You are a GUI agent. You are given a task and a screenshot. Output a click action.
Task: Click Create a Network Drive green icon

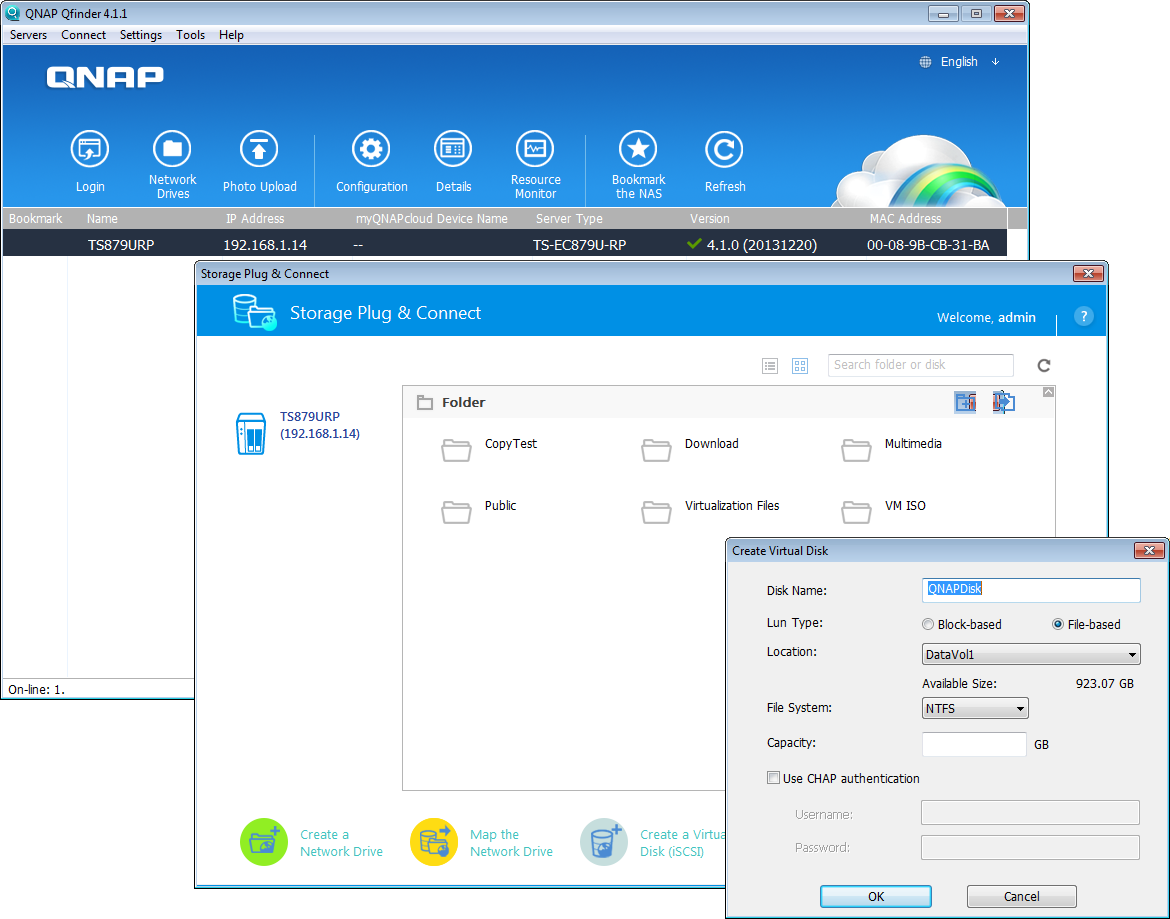(263, 842)
